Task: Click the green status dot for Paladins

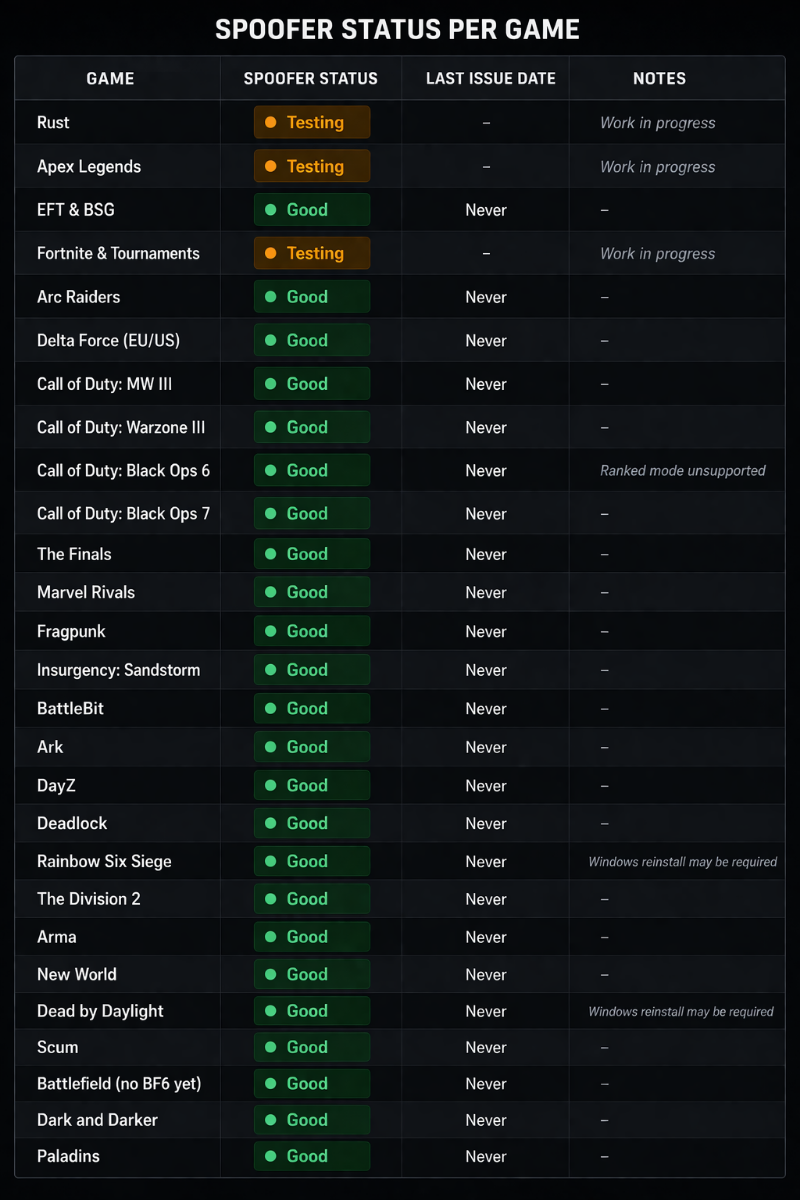Action: pos(270,1157)
